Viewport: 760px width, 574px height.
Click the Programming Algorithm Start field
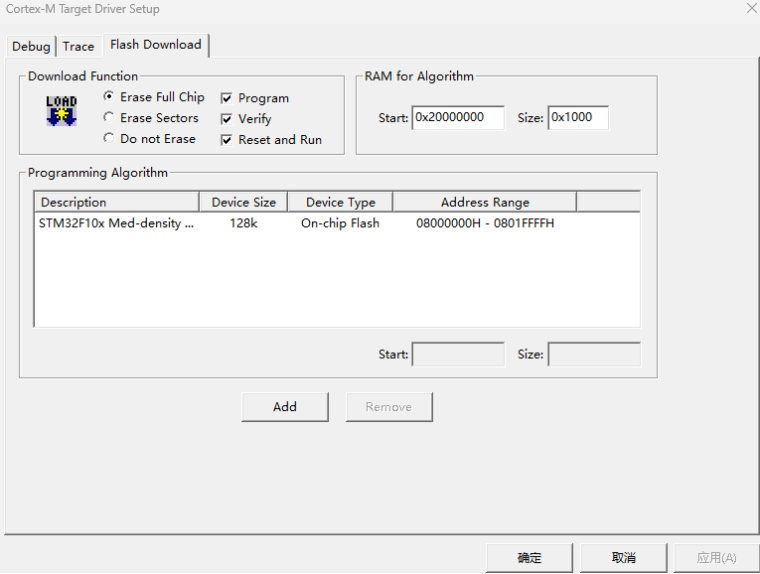pyautogui.click(x=458, y=354)
